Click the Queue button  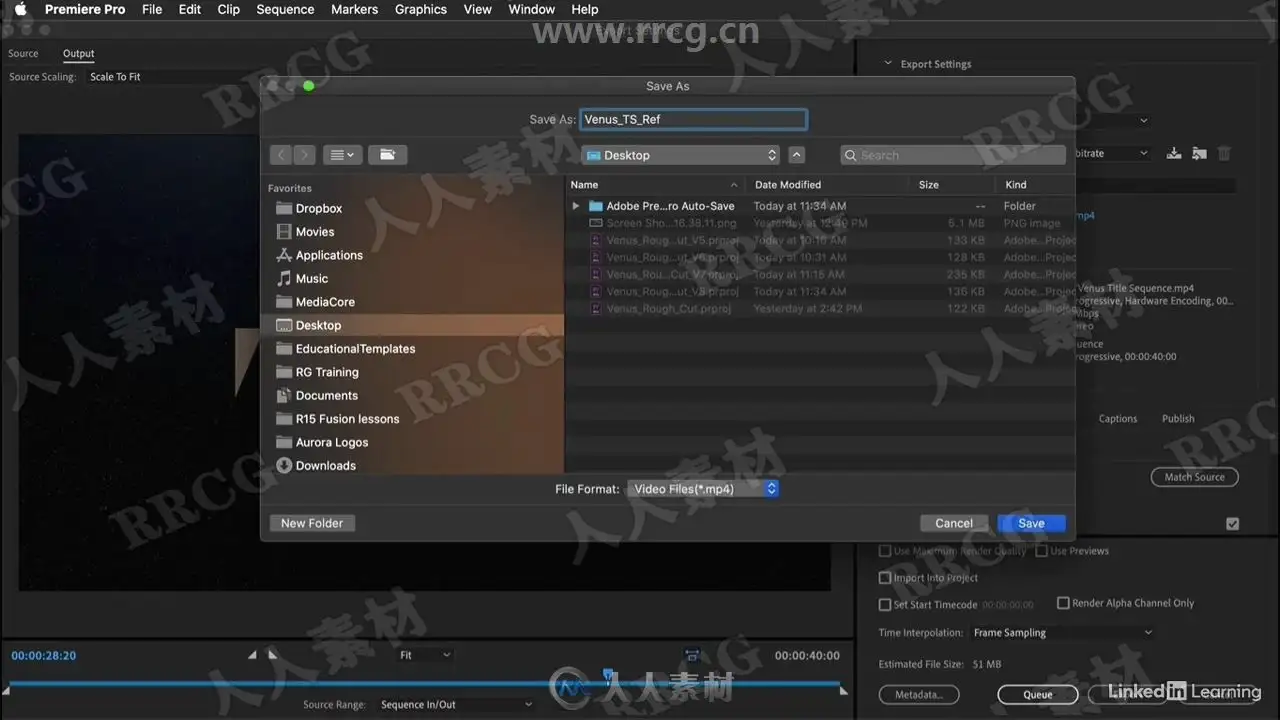[x=1038, y=694]
